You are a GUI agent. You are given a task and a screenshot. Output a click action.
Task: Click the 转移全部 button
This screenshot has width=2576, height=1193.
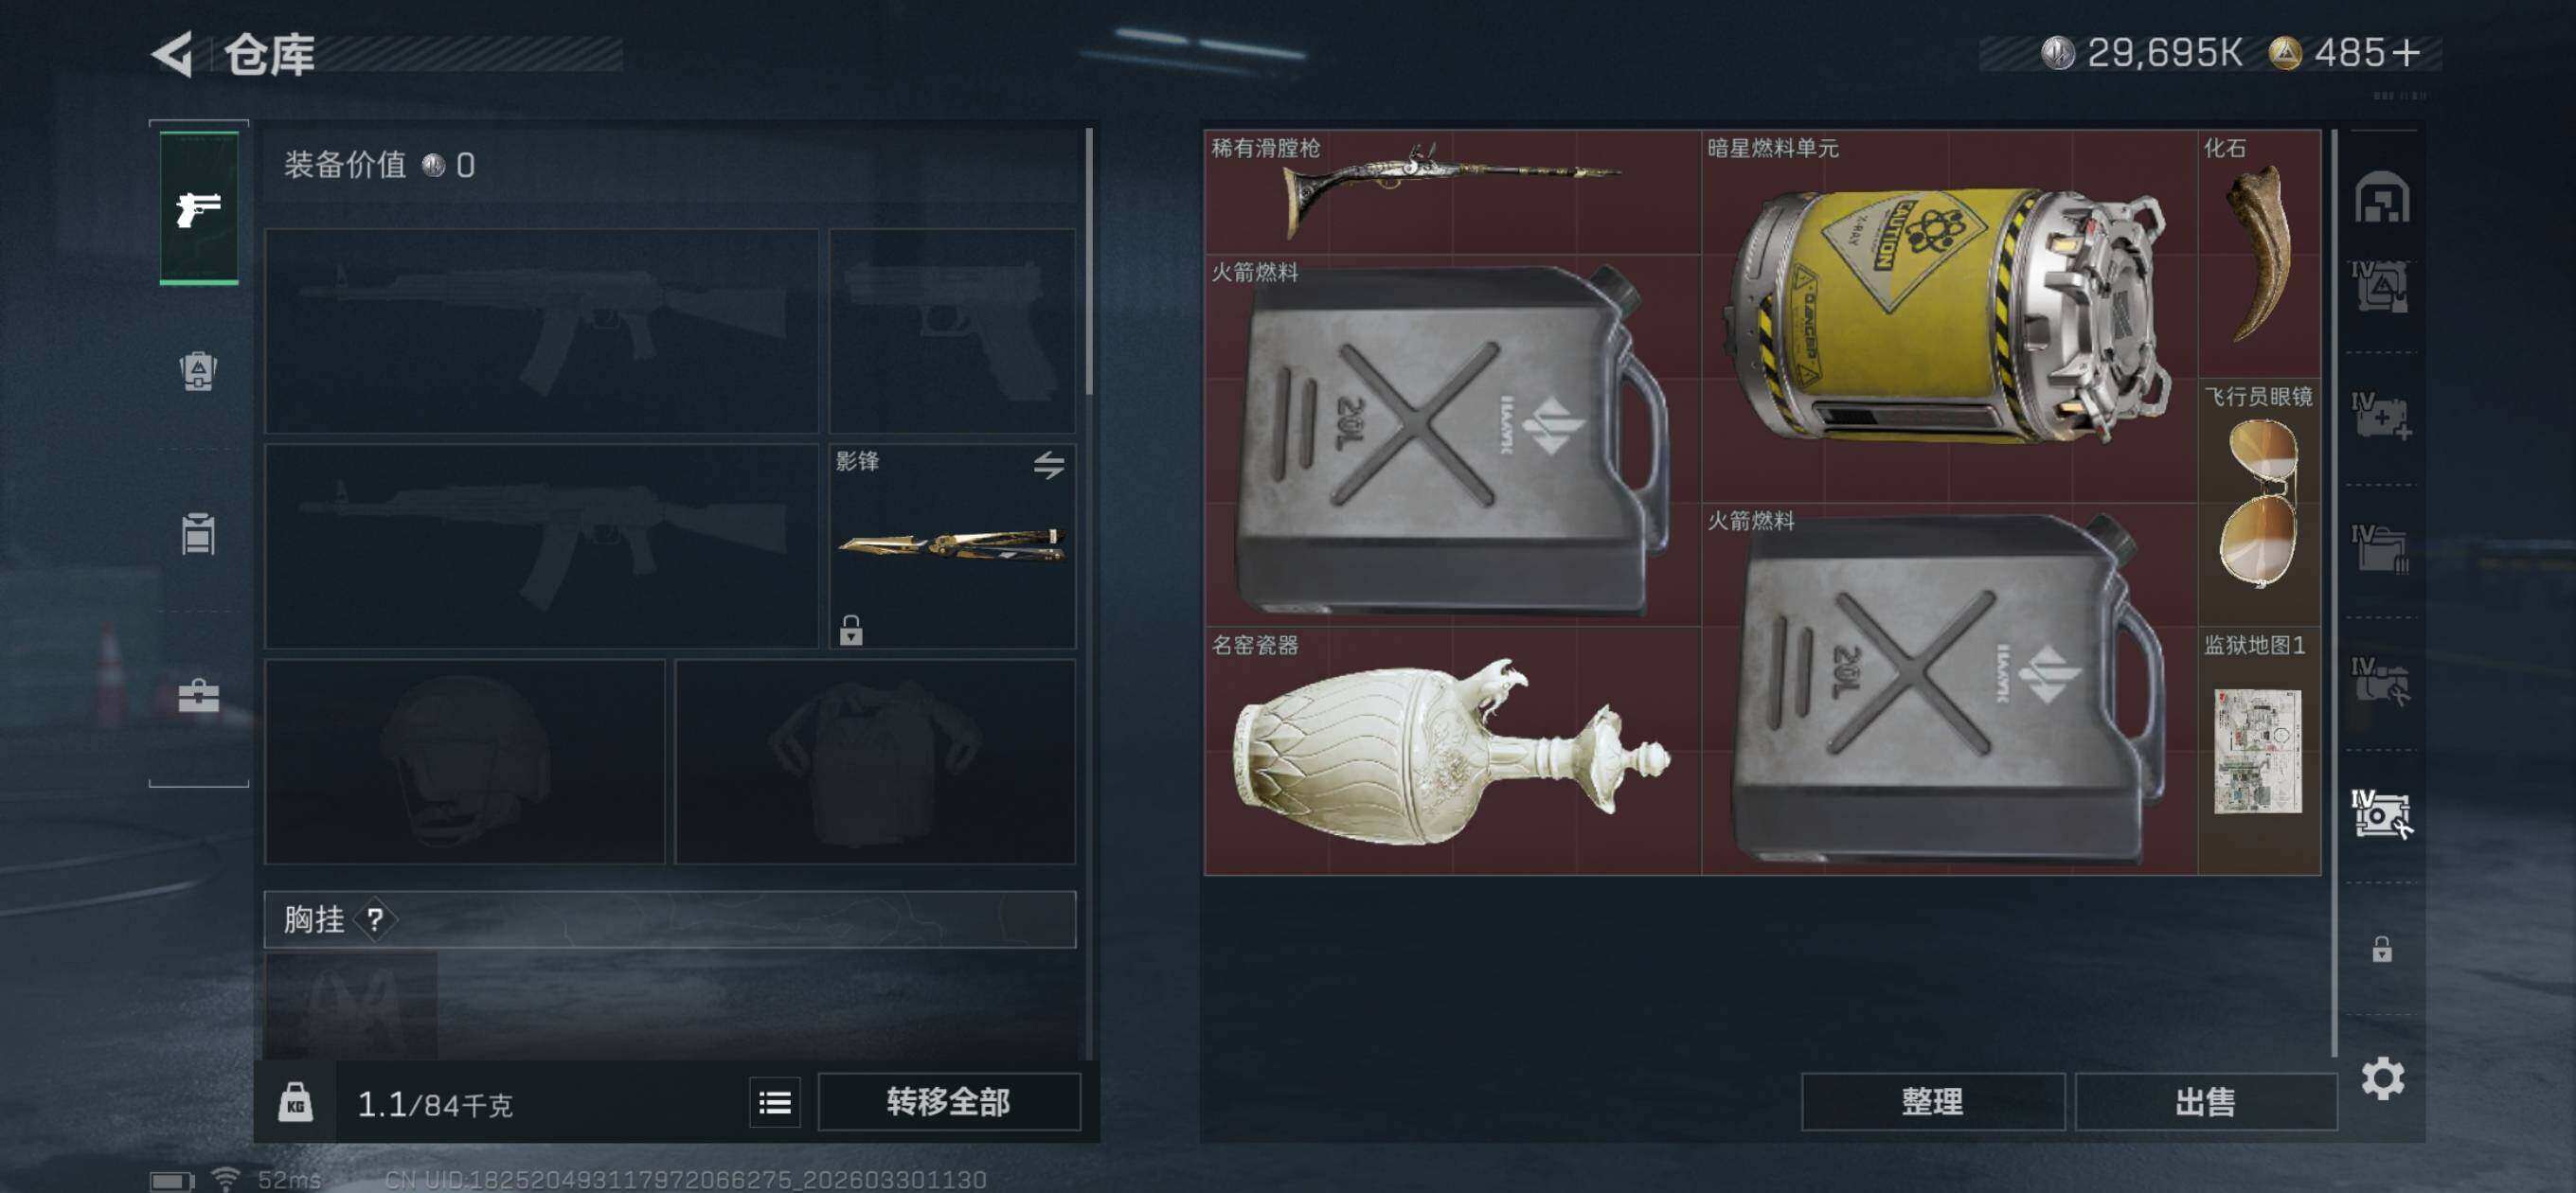click(949, 1102)
